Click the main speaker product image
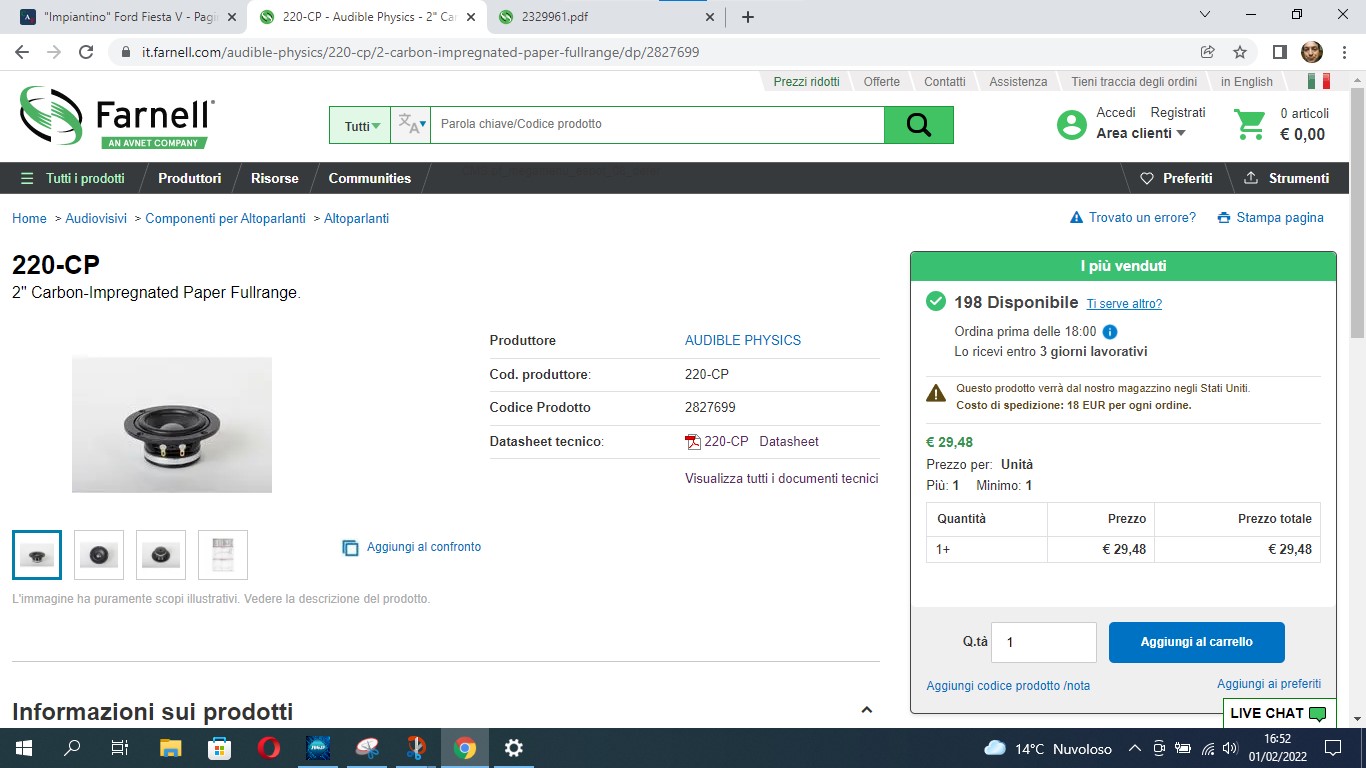 coord(172,425)
